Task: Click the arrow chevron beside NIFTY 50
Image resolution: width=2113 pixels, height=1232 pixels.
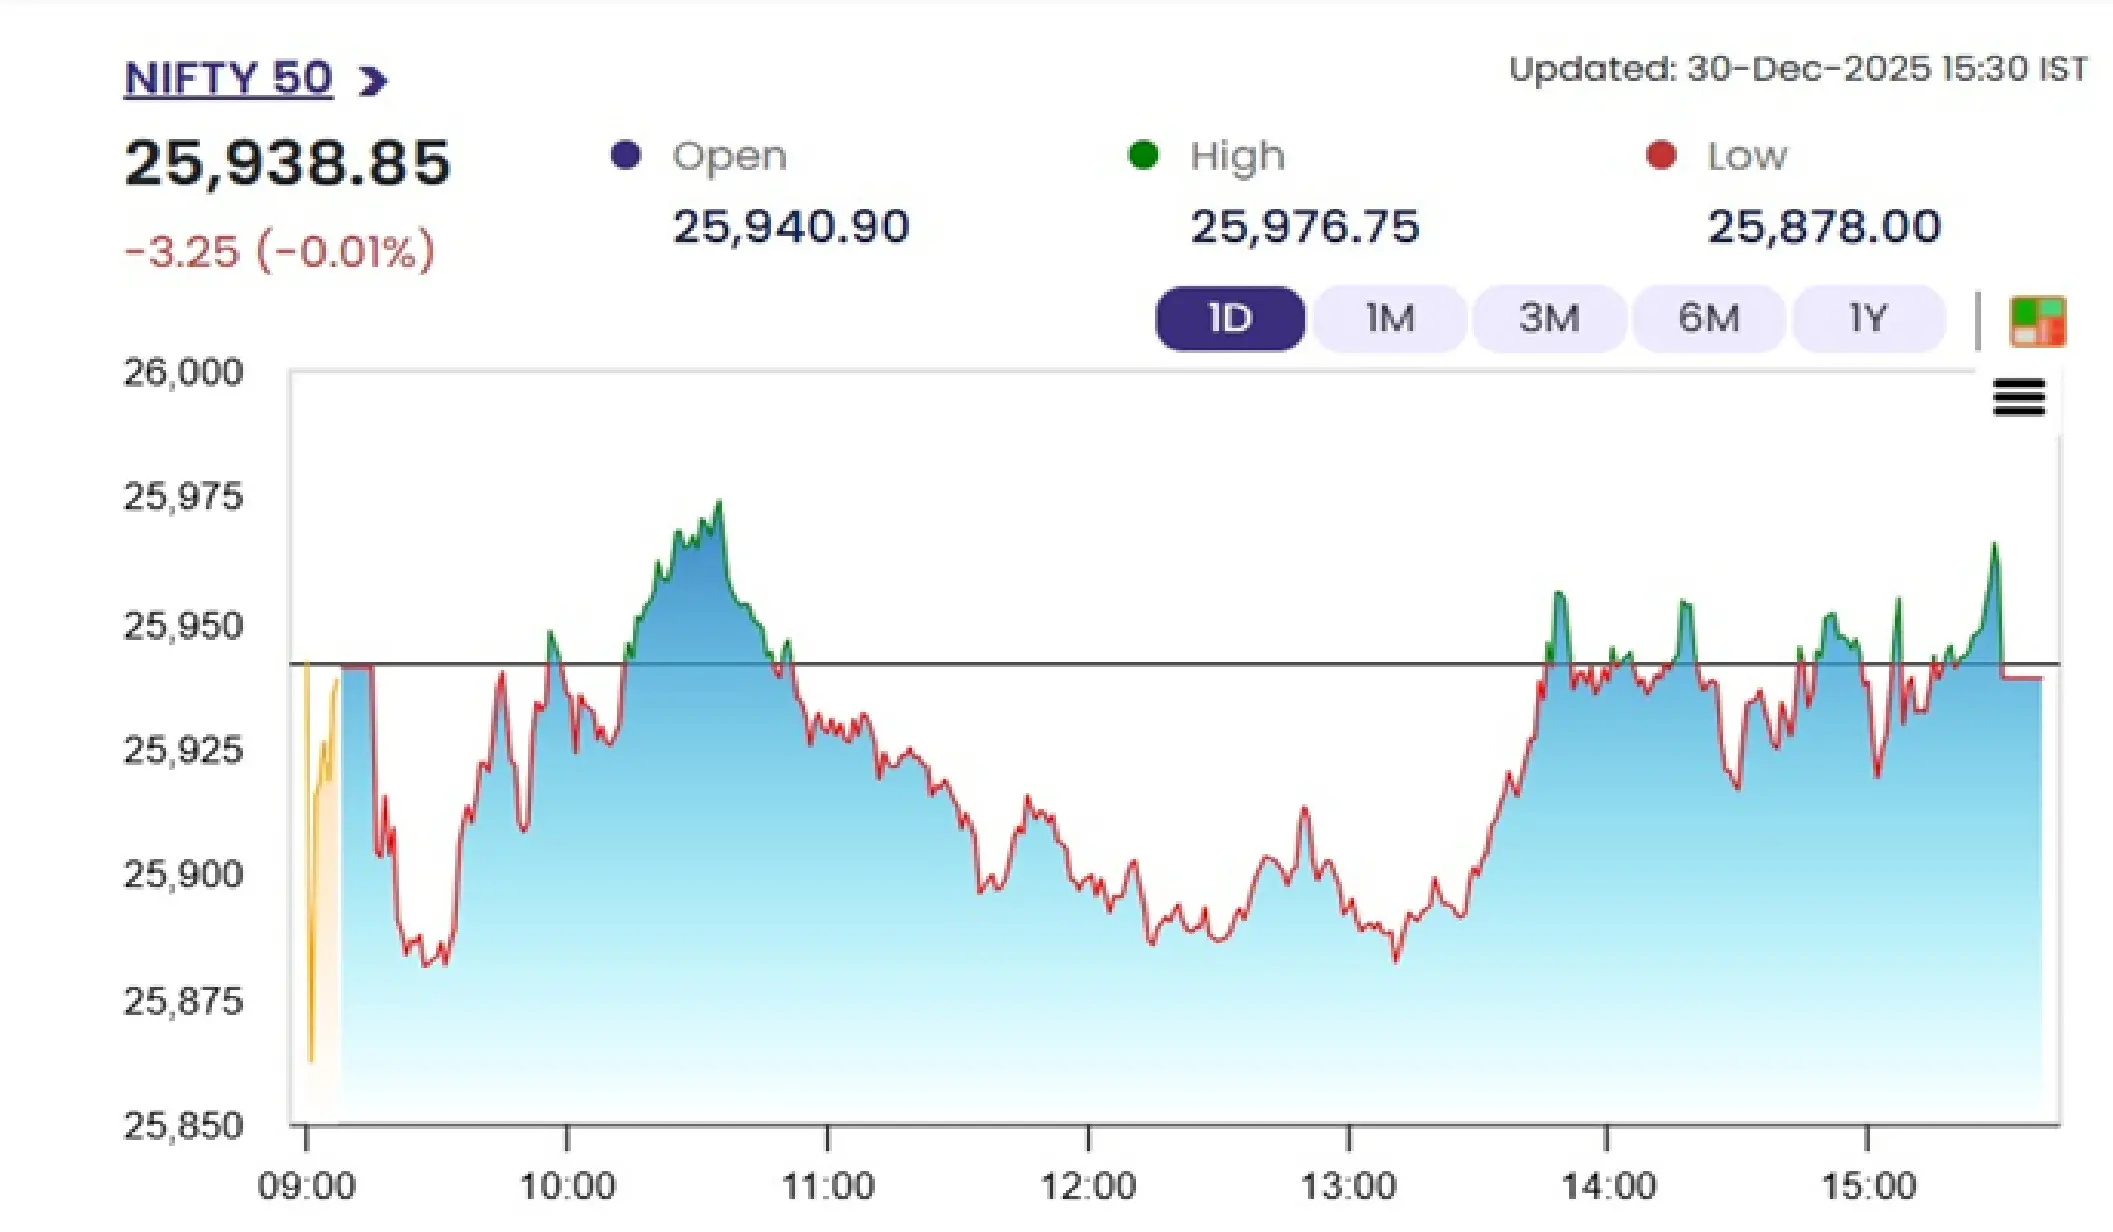Action: [x=373, y=80]
